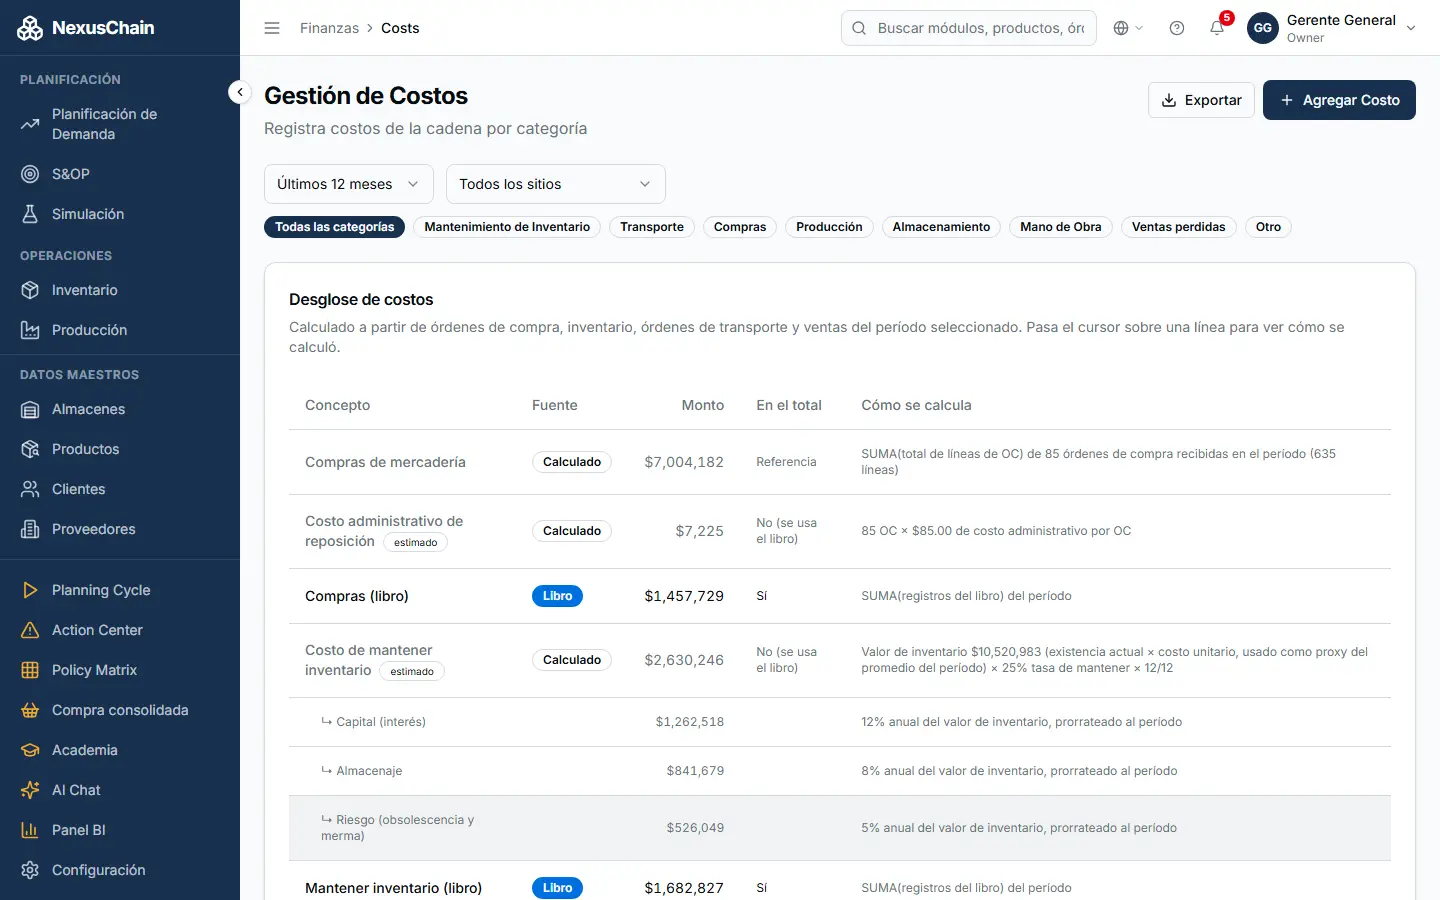Screen dimensions: 1440x900
Task: Open the Productos package icon
Action: [x=30, y=449]
